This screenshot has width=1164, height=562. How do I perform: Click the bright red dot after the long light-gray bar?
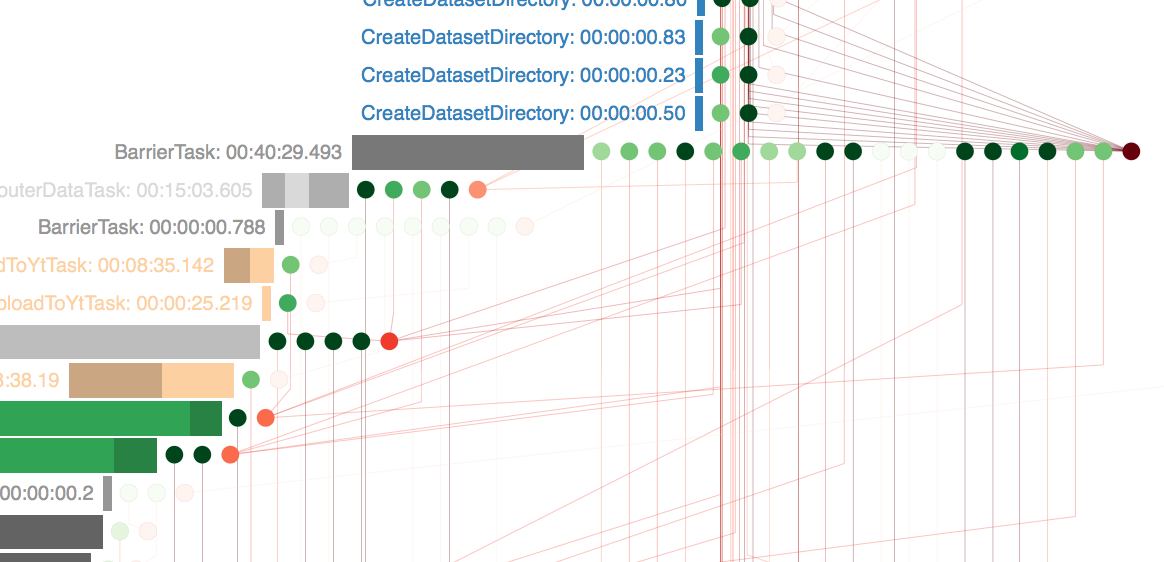coord(389,342)
